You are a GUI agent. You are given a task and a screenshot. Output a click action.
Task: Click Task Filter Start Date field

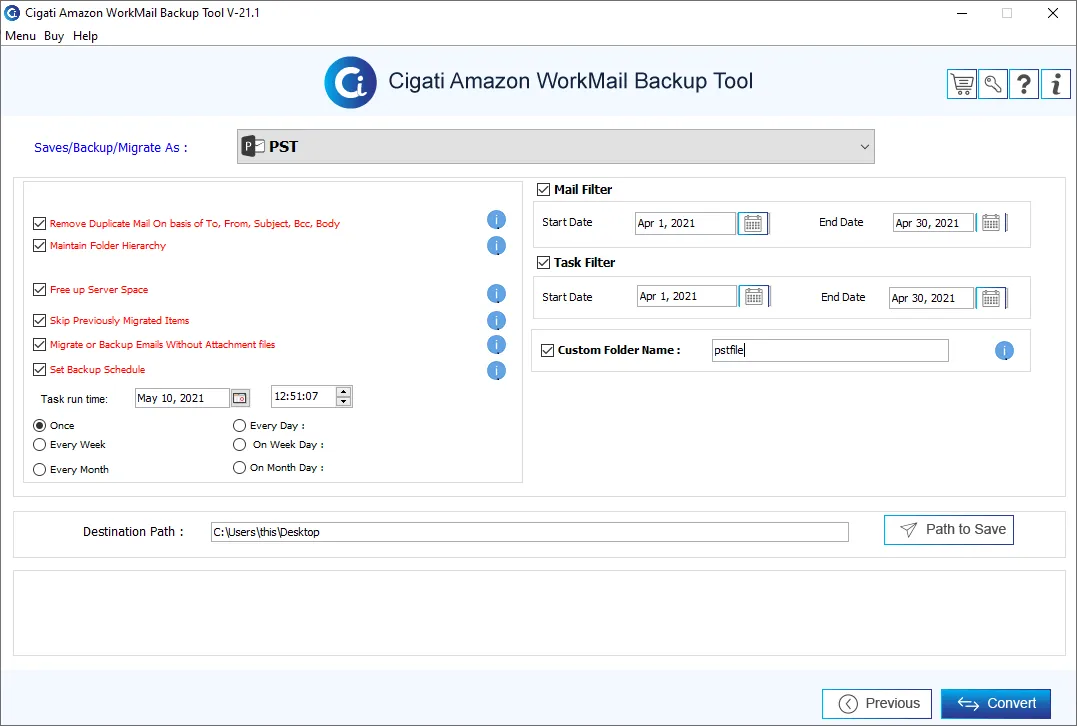(x=687, y=296)
